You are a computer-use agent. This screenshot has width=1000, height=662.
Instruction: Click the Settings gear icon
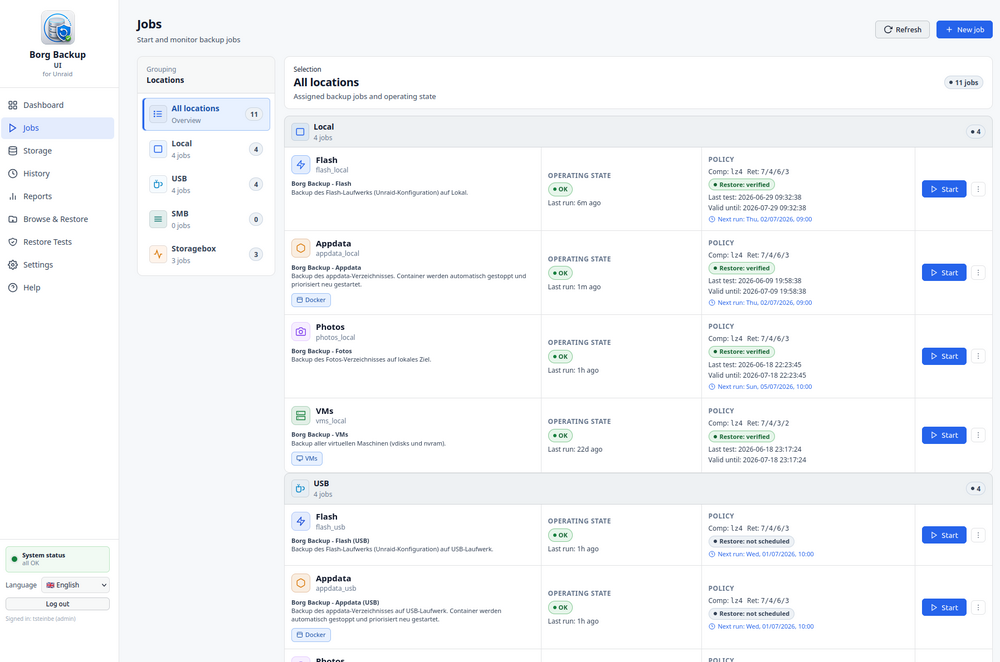point(13,265)
